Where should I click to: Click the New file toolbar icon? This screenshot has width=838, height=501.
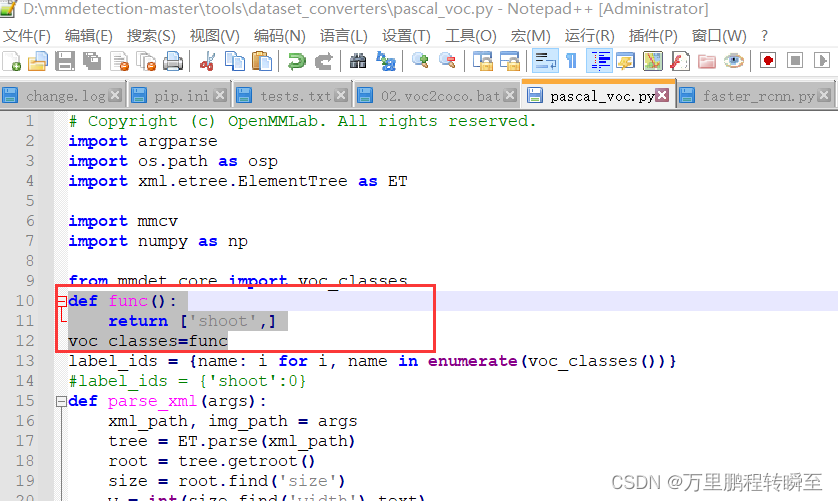(x=12, y=61)
